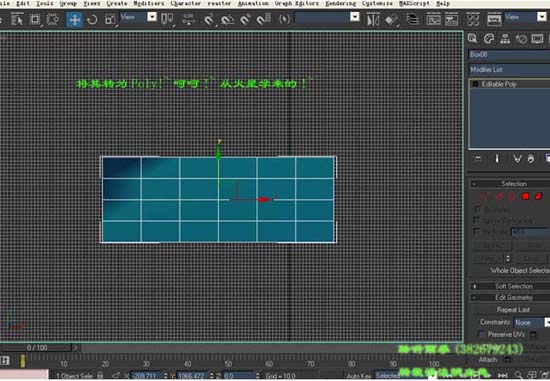Select Border sub-object level icon
This screenshot has width=550, height=381.
(512, 196)
